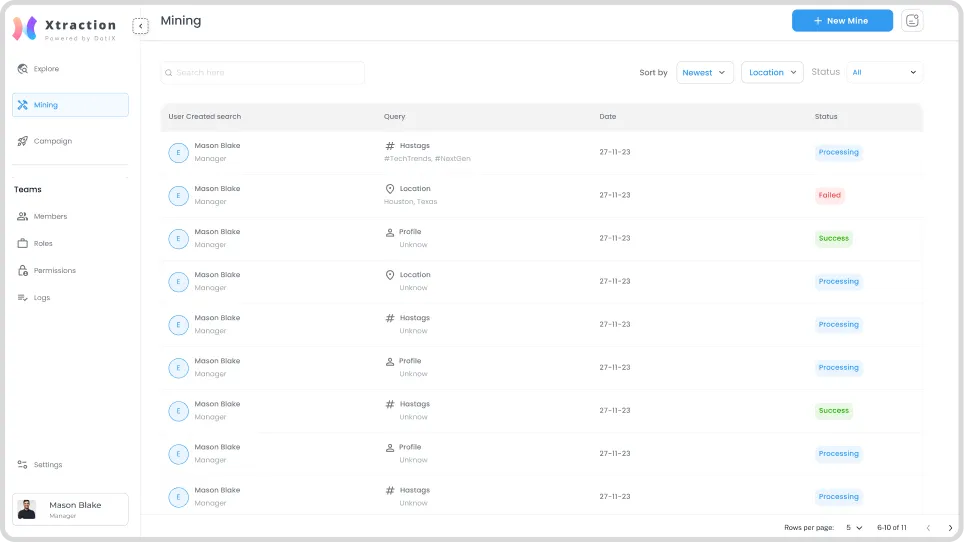Click the Campaign rocket icon
The height and width of the screenshot is (542, 964).
pyautogui.click(x=23, y=141)
